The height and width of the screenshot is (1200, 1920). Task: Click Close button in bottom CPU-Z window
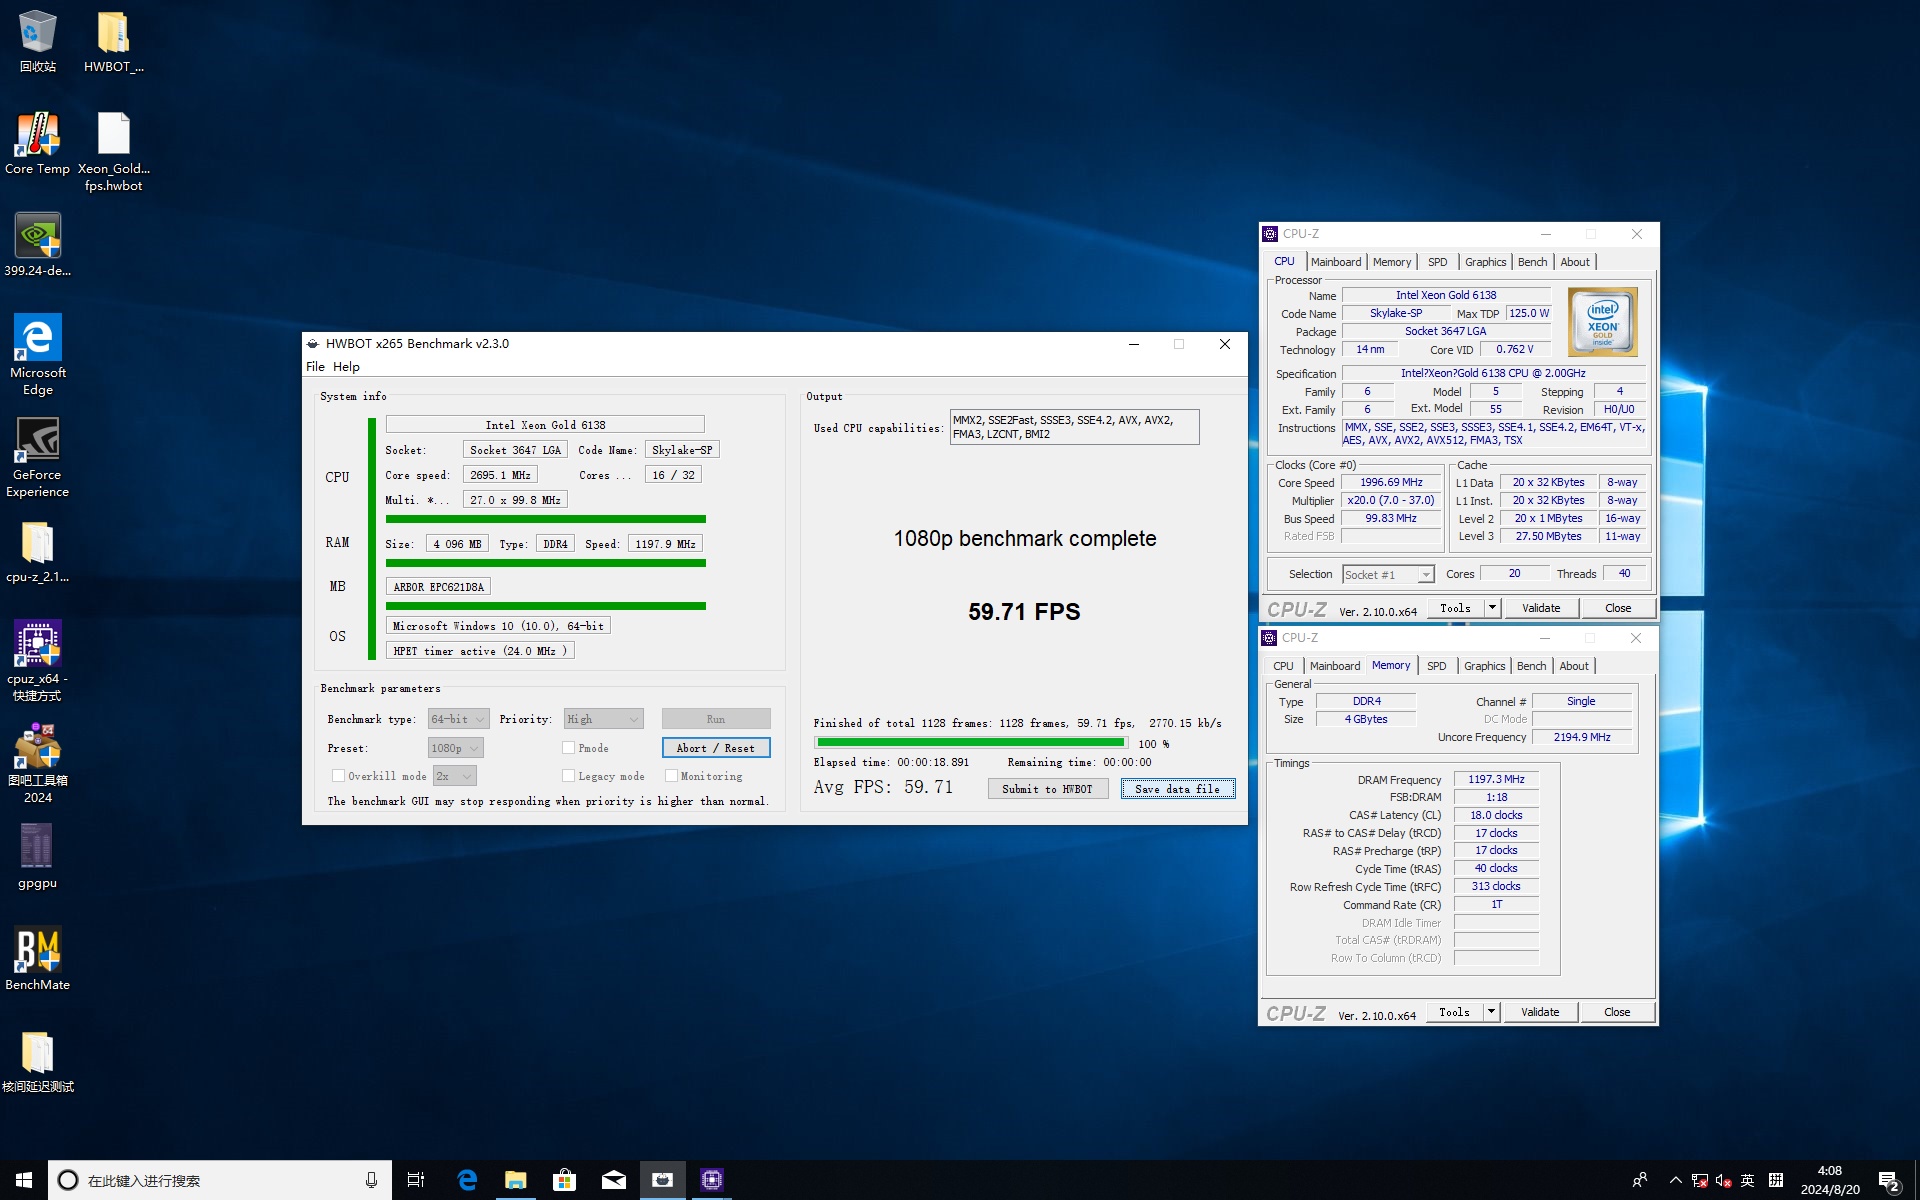[x=1617, y=1012]
